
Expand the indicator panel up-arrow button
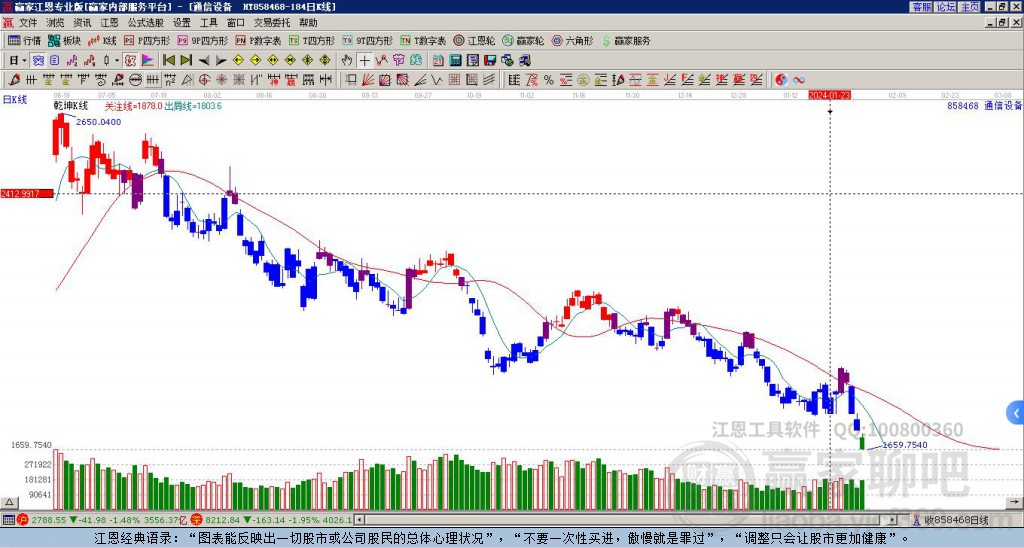point(9,502)
